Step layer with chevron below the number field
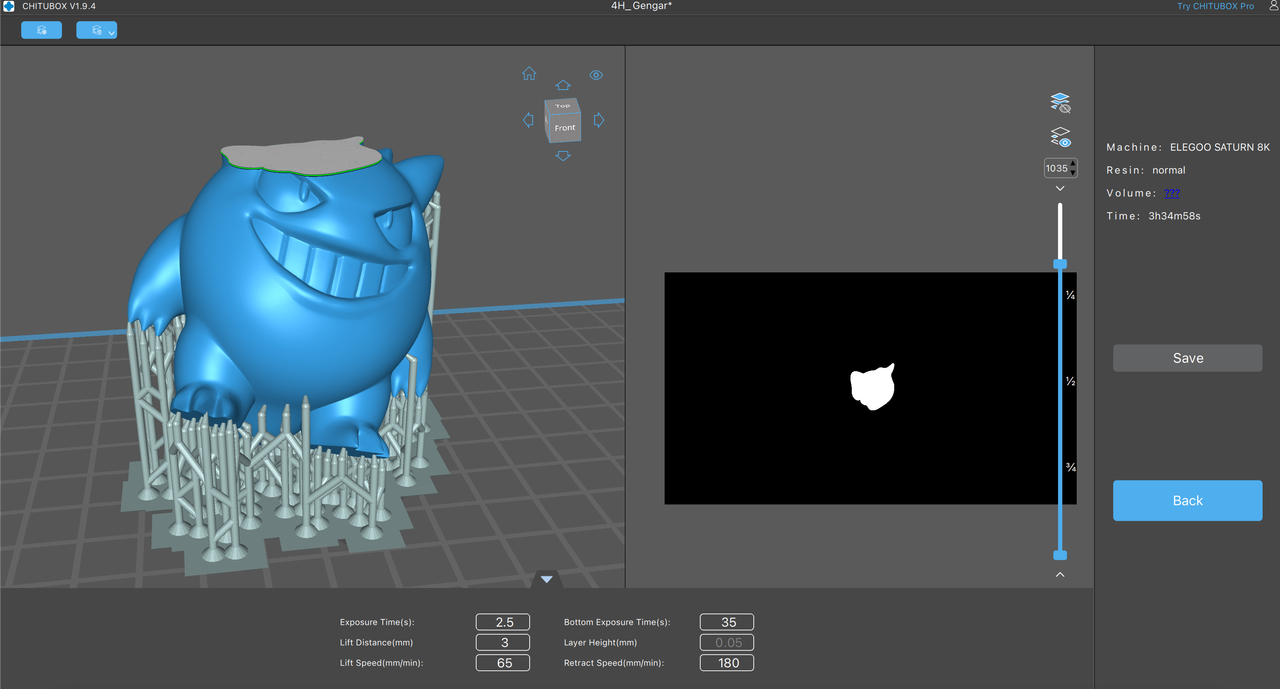Image resolution: width=1280 pixels, height=689 pixels. click(1060, 188)
